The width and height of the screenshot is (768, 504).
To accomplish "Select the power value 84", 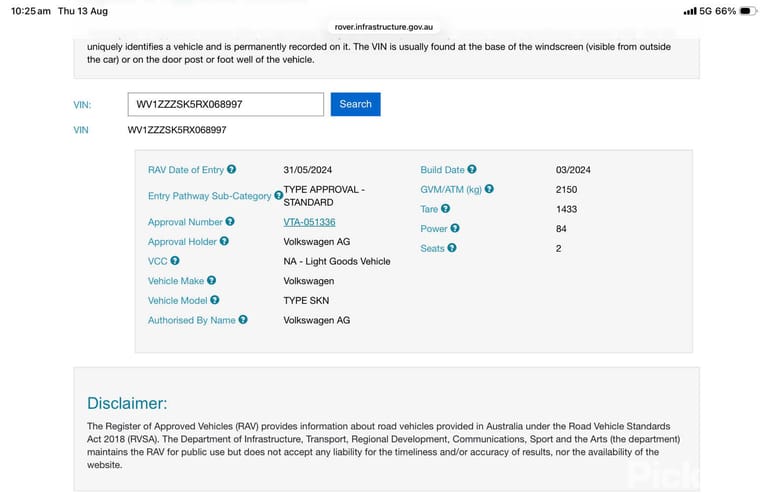I will click(561, 229).
